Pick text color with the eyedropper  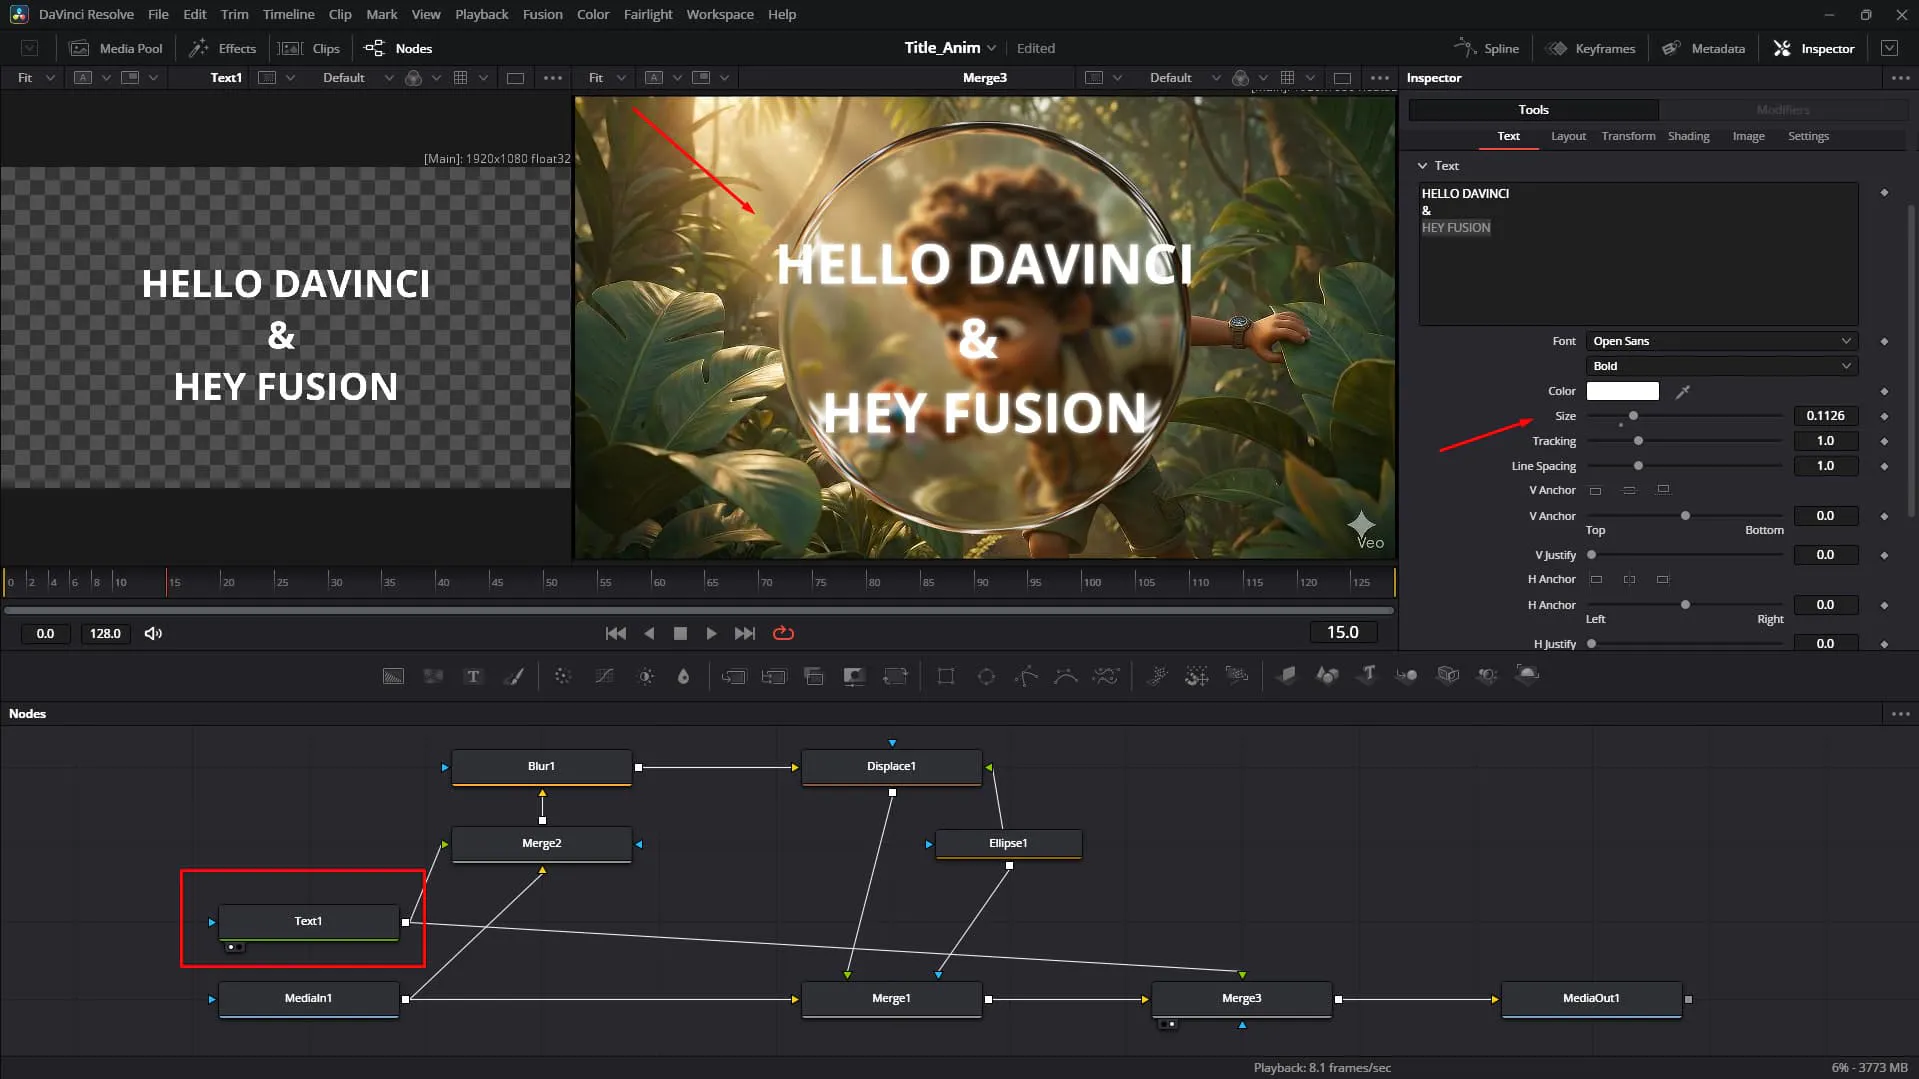[x=1683, y=392]
